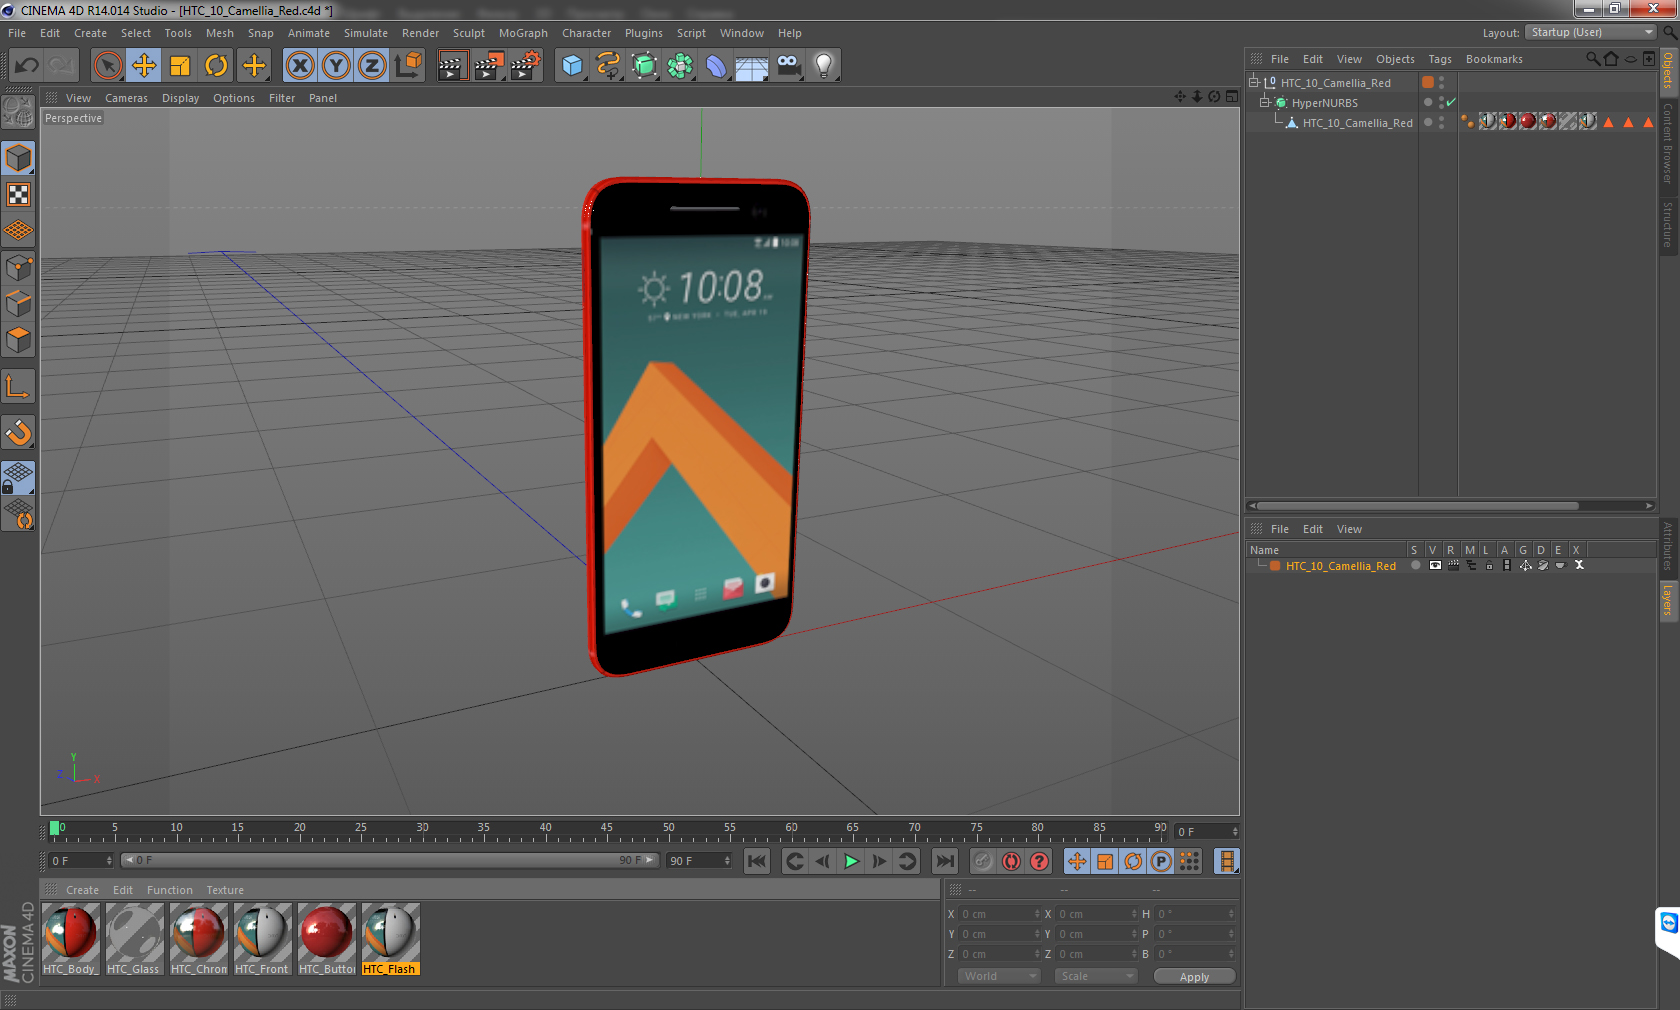This screenshot has height=1010, width=1680.
Task: Click the 90 F end frame field
Action: click(698, 860)
